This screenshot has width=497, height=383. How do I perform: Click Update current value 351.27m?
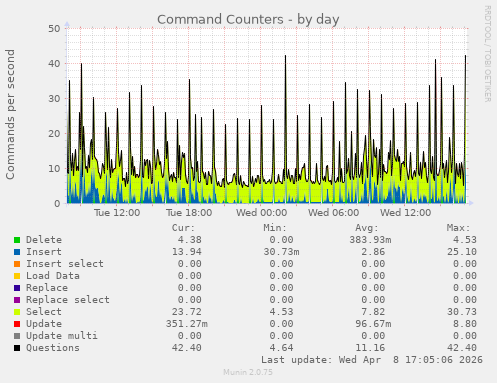(187, 324)
